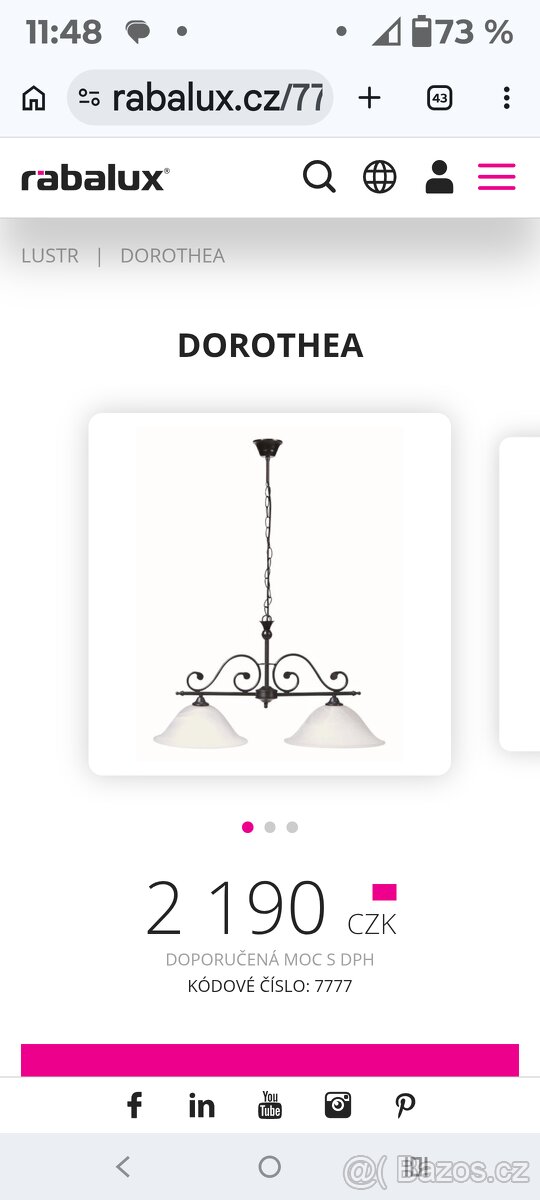Open the Dorothea chandelier product image
The height and width of the screenshot is (1200, 540).
[x=270, y=594]
